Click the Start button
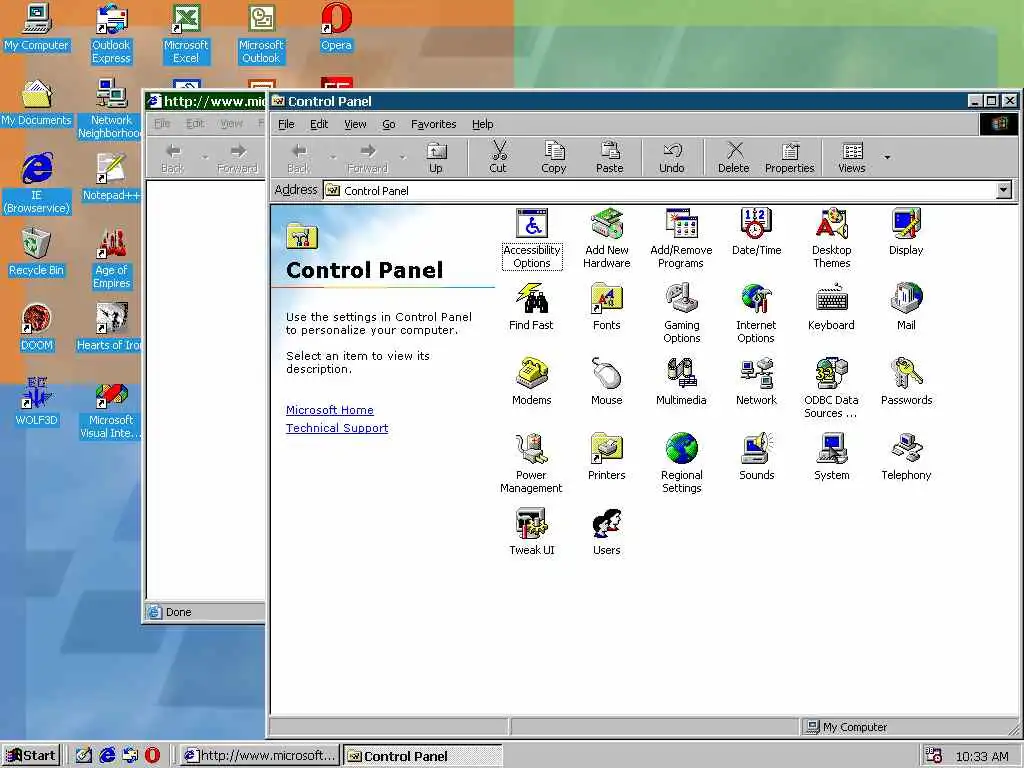 pyautogui.click(x=31, y=756)
